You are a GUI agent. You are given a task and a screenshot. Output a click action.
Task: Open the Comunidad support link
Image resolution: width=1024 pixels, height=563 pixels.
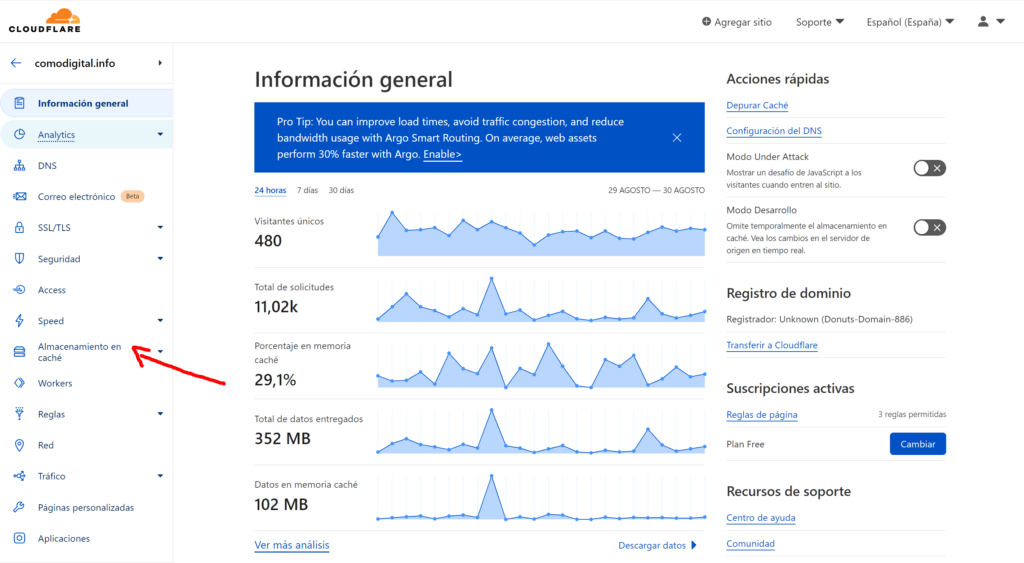(x=750, y=543)
